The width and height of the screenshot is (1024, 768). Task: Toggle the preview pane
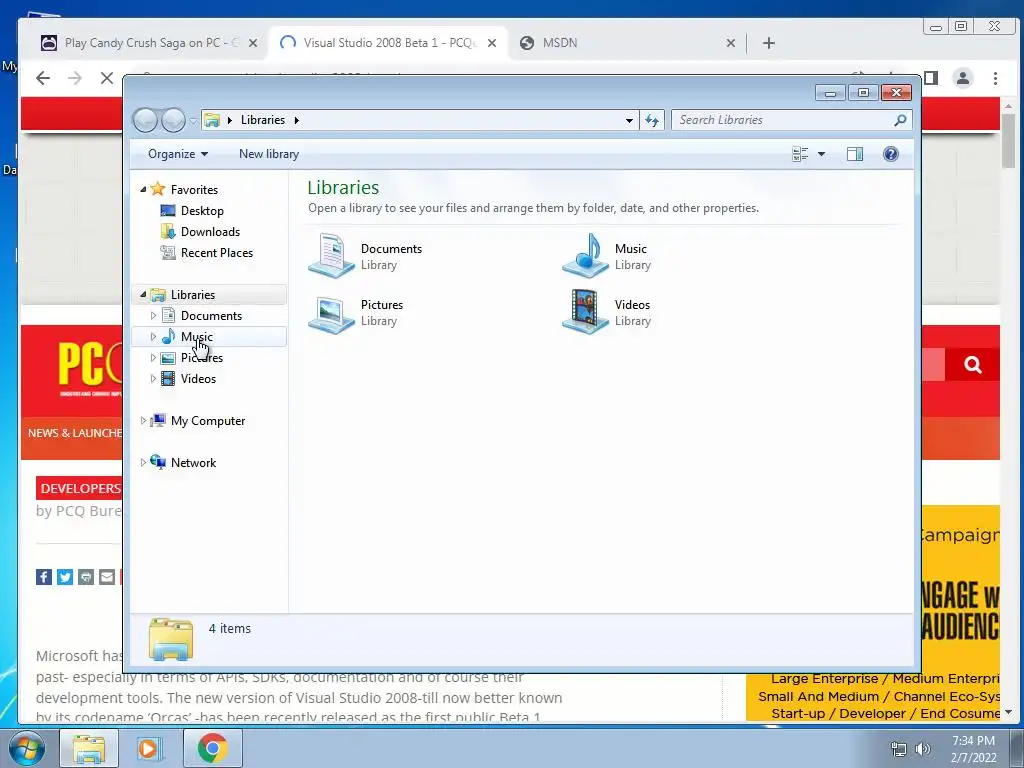pyautogui.click(x=855, y=154)
